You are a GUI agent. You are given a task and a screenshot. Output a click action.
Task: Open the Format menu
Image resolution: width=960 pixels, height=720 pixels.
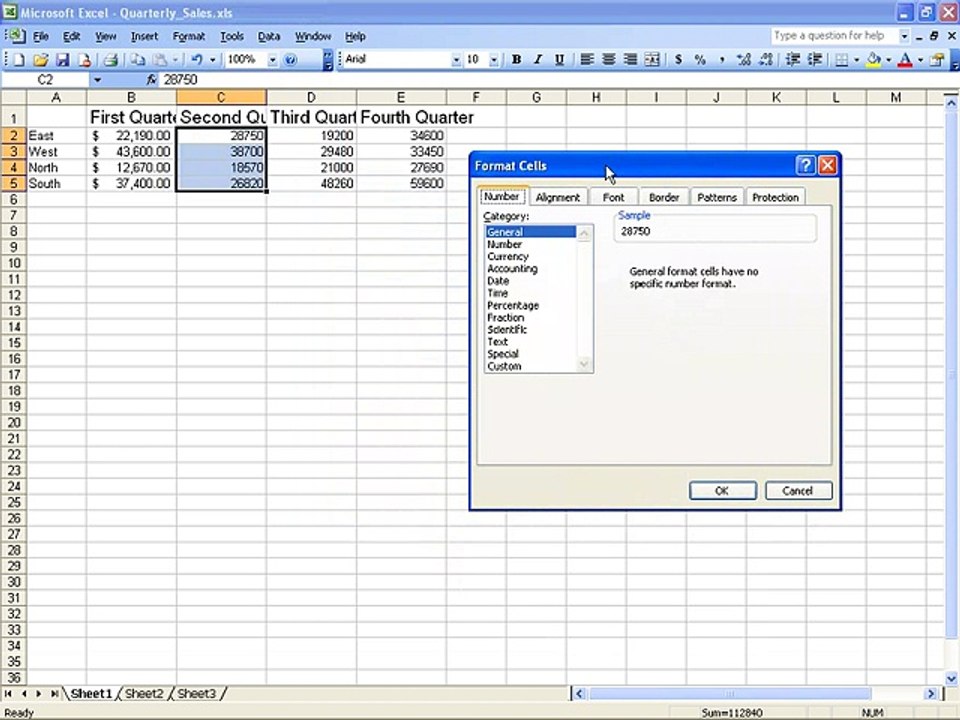(189, 37)
